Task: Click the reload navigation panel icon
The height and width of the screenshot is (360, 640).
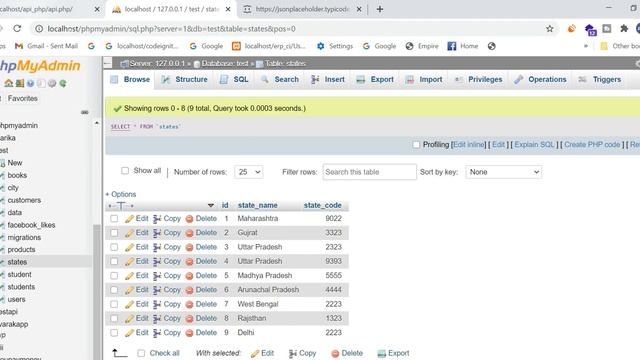Action: [63, 83]
